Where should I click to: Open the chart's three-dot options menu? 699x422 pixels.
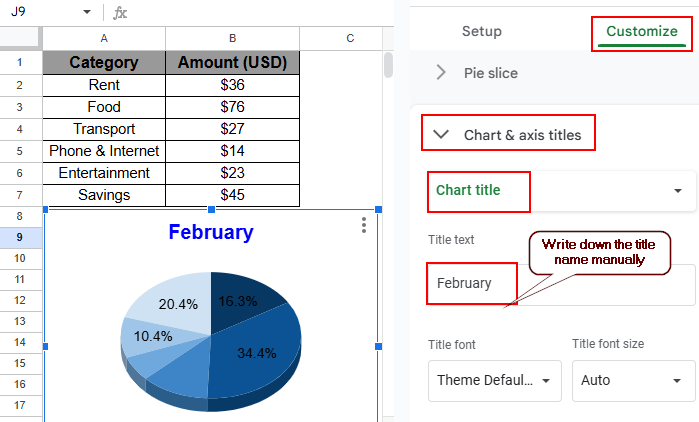[364, 226]
